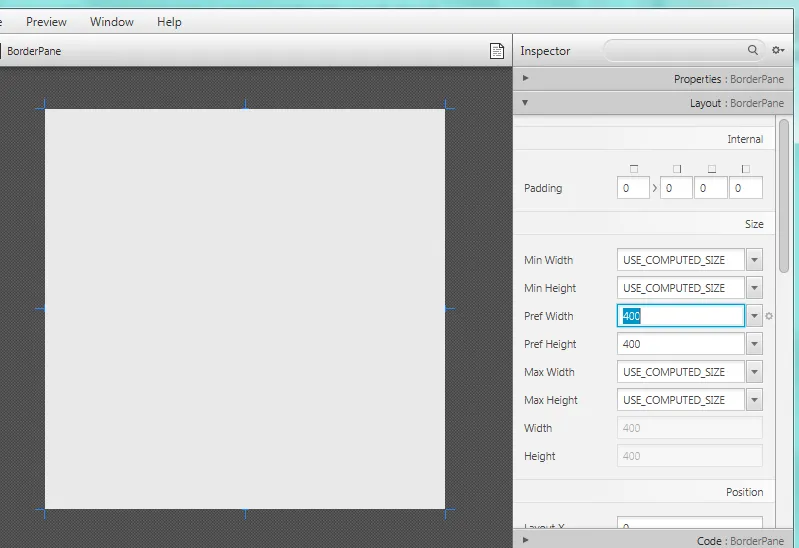Click the Max Width value field
This screenshot has width=799, height=548.
tap(681, 372)
